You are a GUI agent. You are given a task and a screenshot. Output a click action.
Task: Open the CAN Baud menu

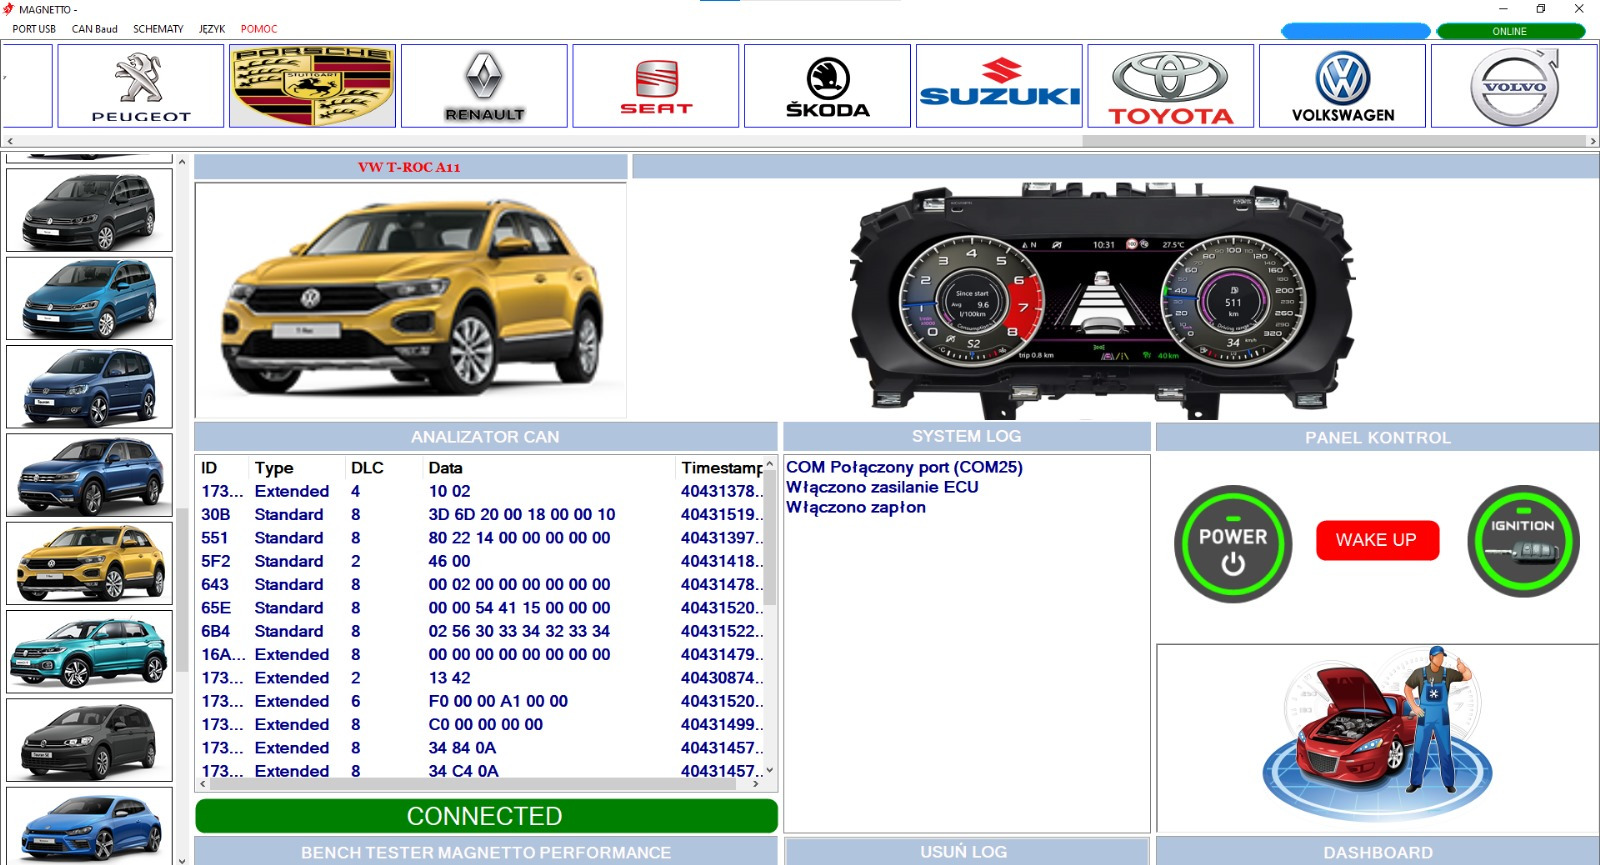(x=95, y=29)
